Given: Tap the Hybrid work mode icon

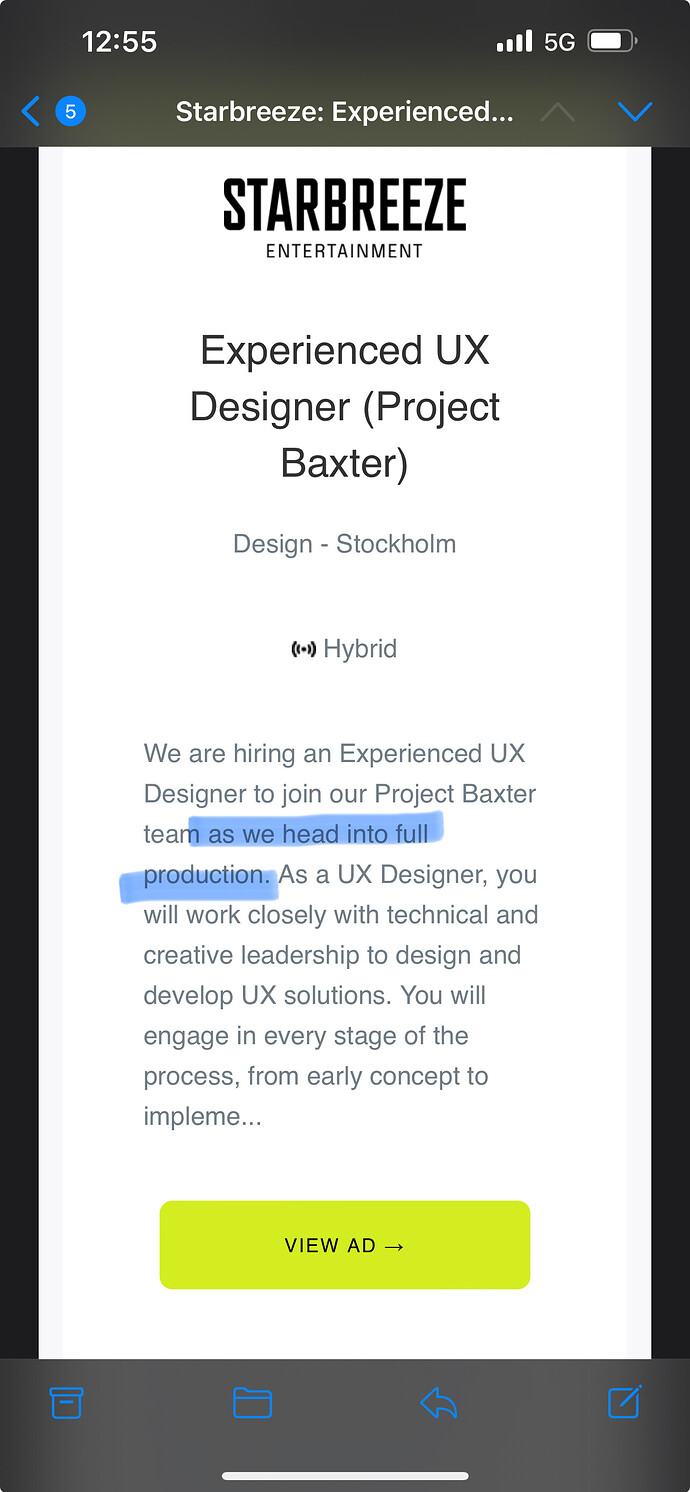Looking at the screenshot, I should click(x=303, y=650).
